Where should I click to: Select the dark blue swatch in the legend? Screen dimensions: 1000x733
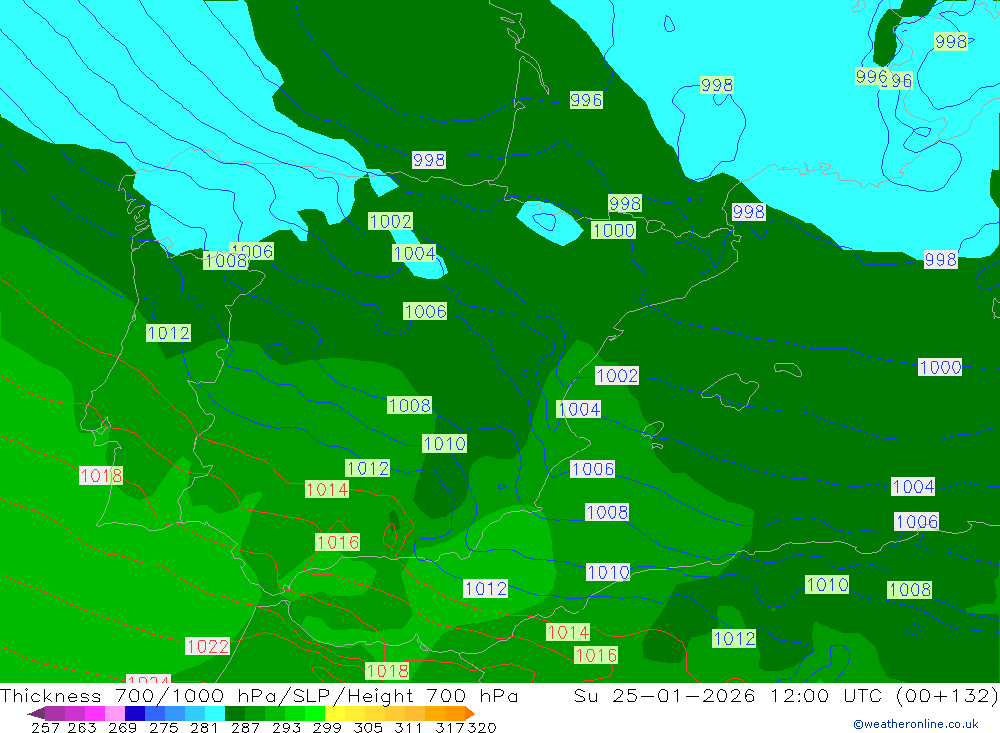pos(135,713)
